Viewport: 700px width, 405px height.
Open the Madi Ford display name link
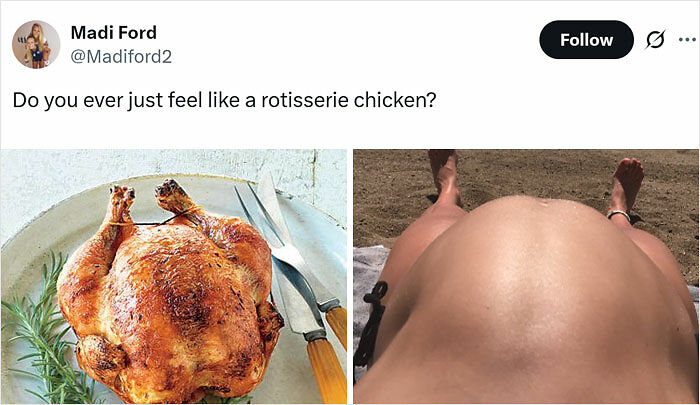[x=114, y=33]
